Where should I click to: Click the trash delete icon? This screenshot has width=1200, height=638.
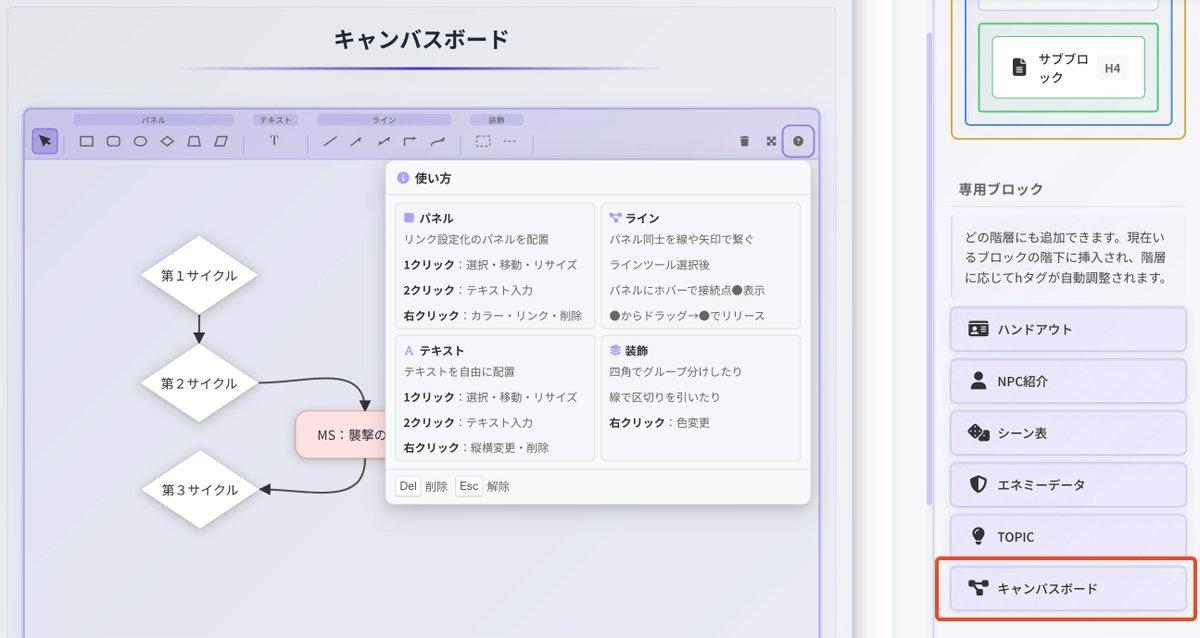(744, 141)
